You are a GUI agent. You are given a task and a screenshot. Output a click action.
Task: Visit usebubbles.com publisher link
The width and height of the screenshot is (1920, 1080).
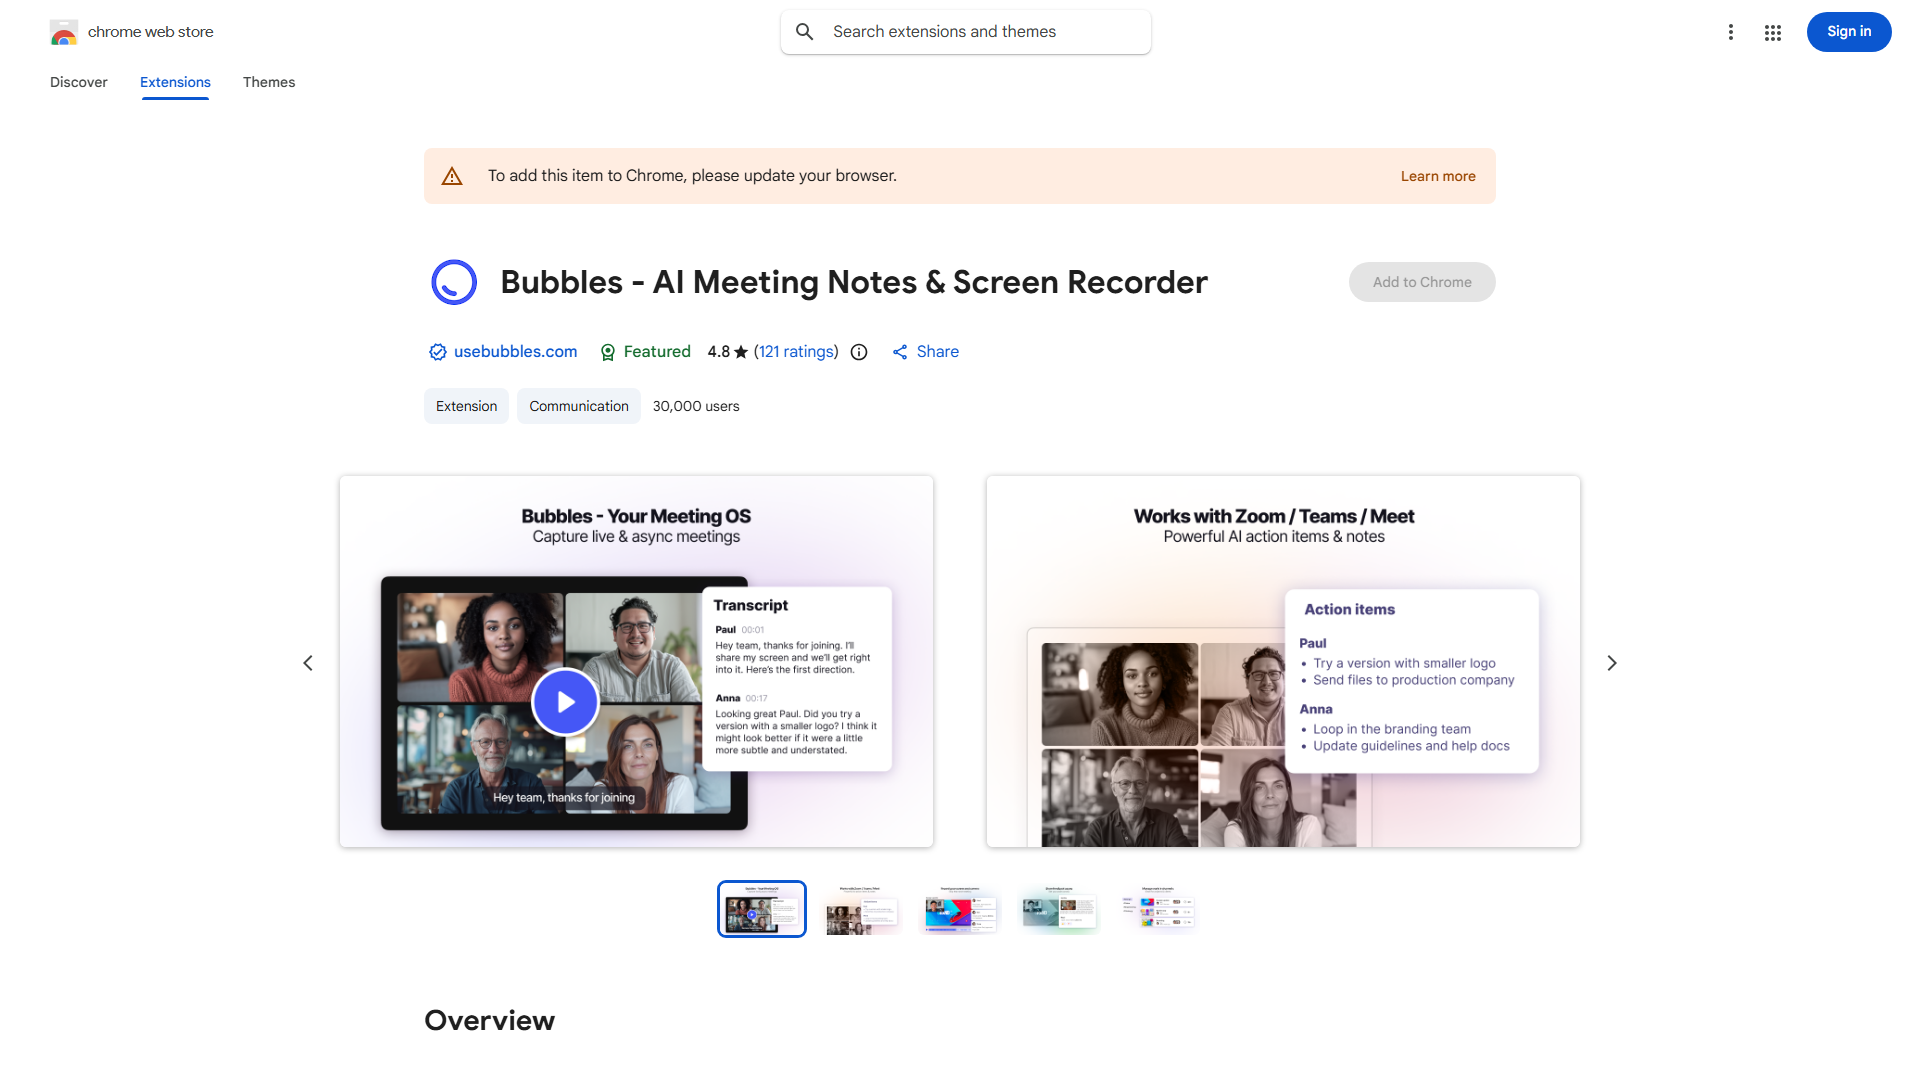click(x=515, y=352)
